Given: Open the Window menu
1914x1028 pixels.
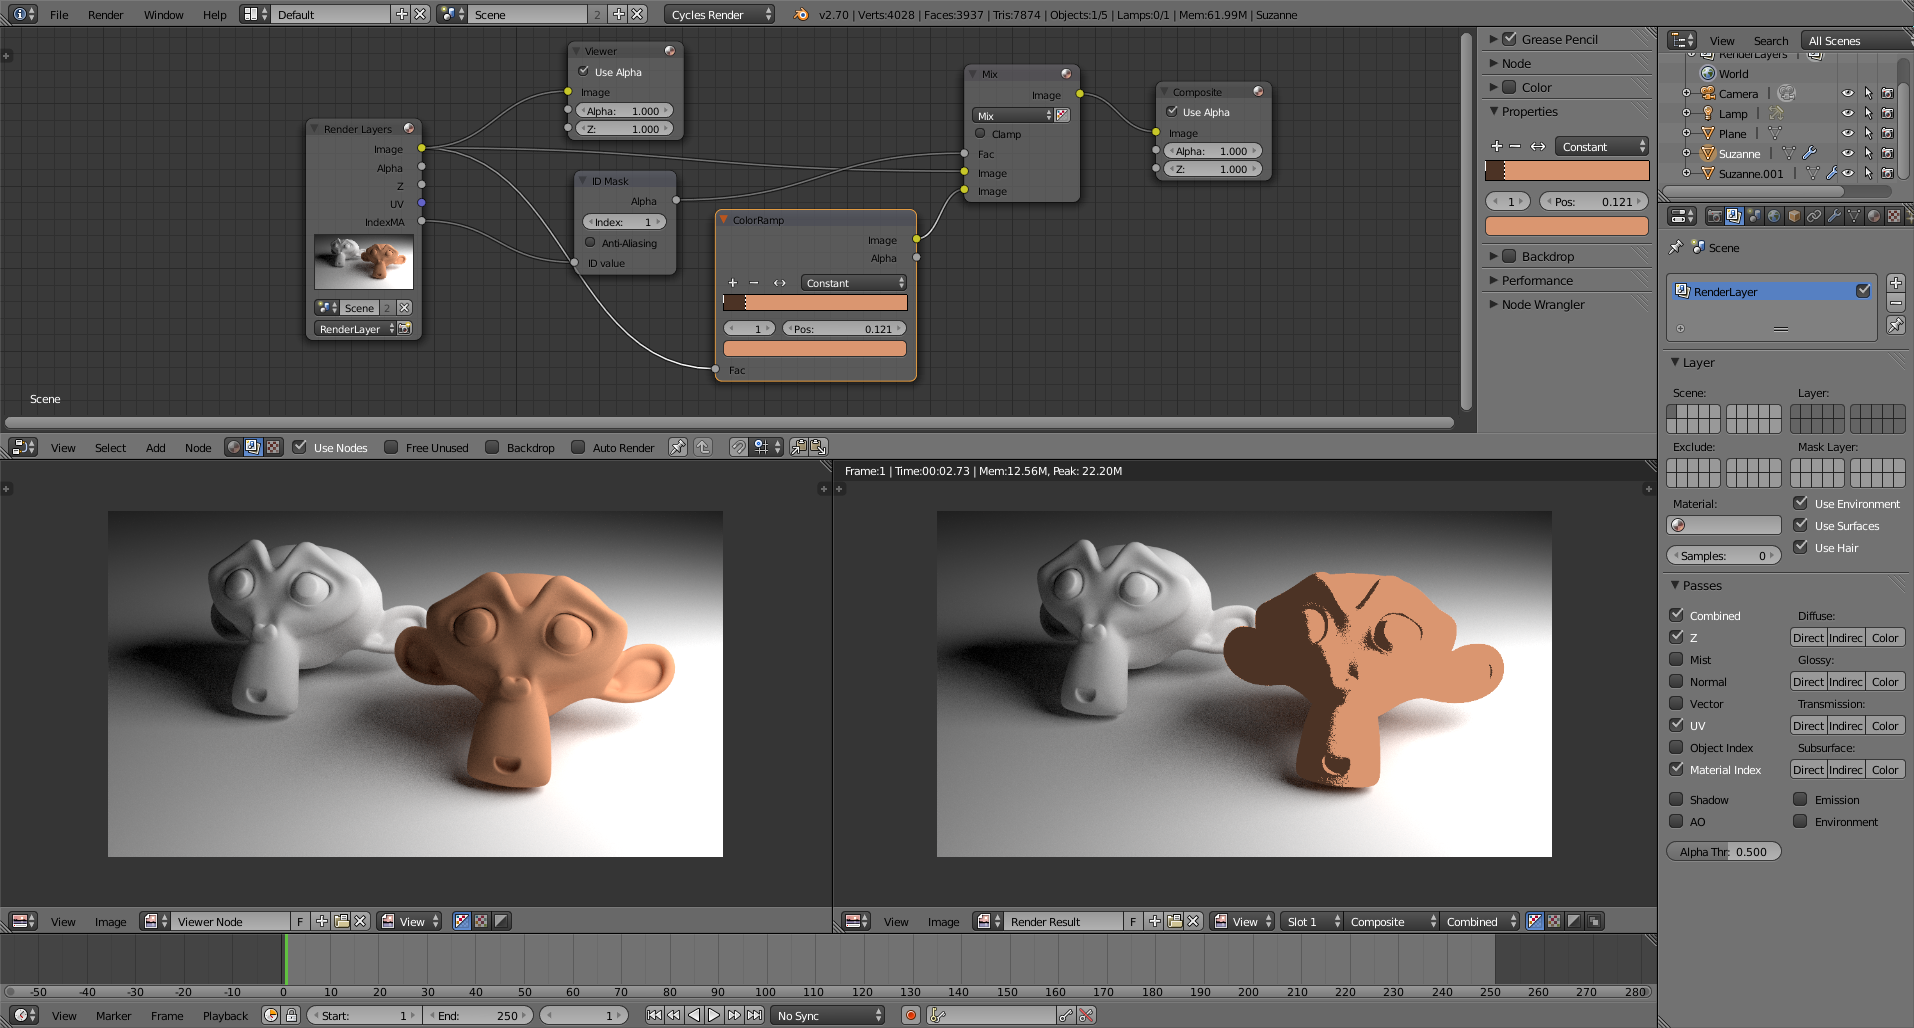Looking at the screenshot, I should click(x=164, y=14).
